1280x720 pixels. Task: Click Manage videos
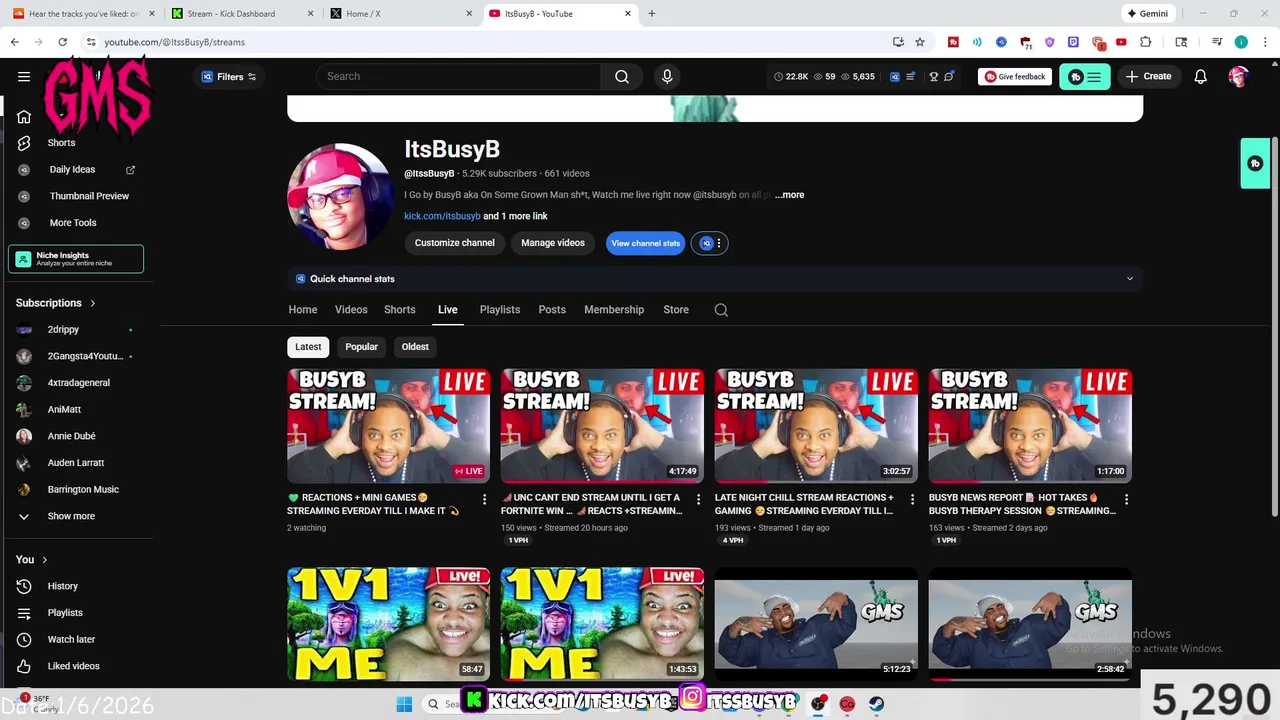(553, 243)
